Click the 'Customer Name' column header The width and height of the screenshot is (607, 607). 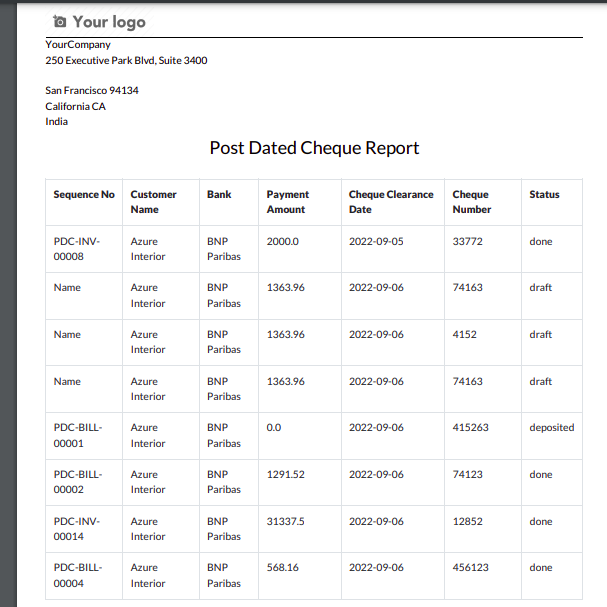point(153,202)
